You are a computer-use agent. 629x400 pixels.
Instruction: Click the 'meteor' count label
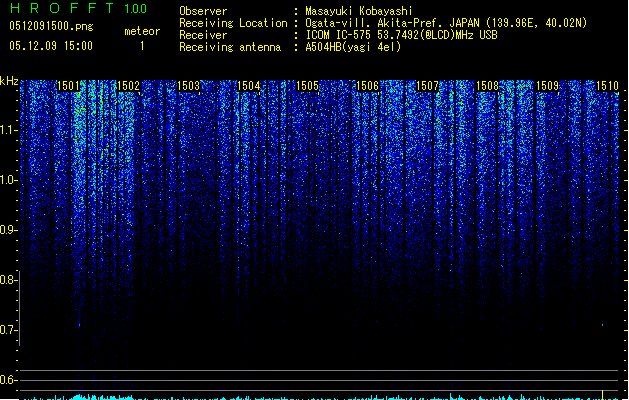142,31
